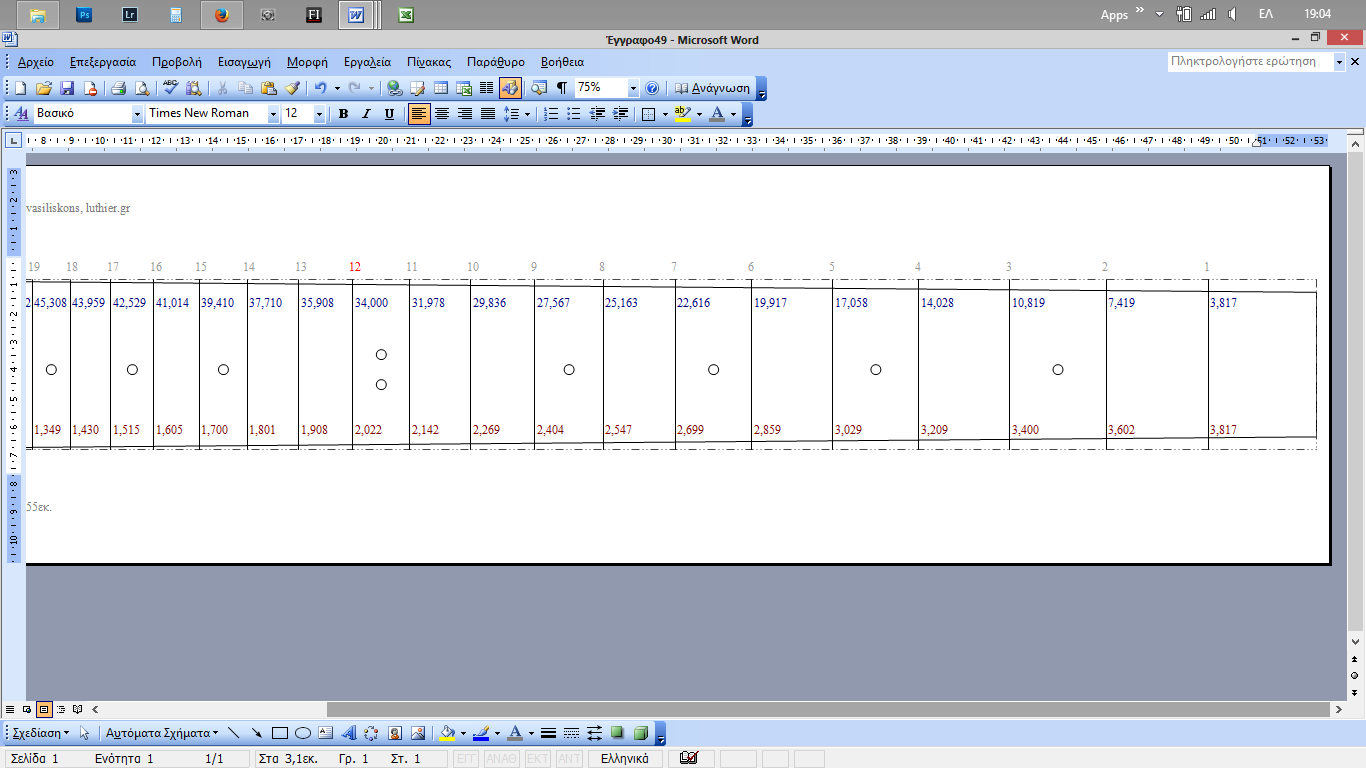Insert WordArt from the drawing toolbar
Image resolution: width=1366 pixels, height=768 pixels.
[349, 733]
